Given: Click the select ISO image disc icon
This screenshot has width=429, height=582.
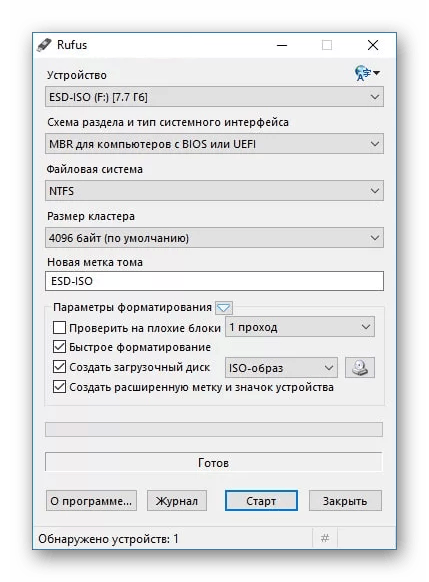Looking at the screenshot, I should pyautogui.click(x=360, y=367).
